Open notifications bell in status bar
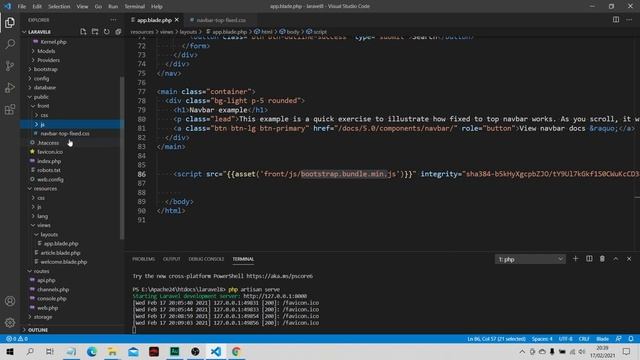The width and height of the screenshot is (640, 360). [x=631, y=339]
